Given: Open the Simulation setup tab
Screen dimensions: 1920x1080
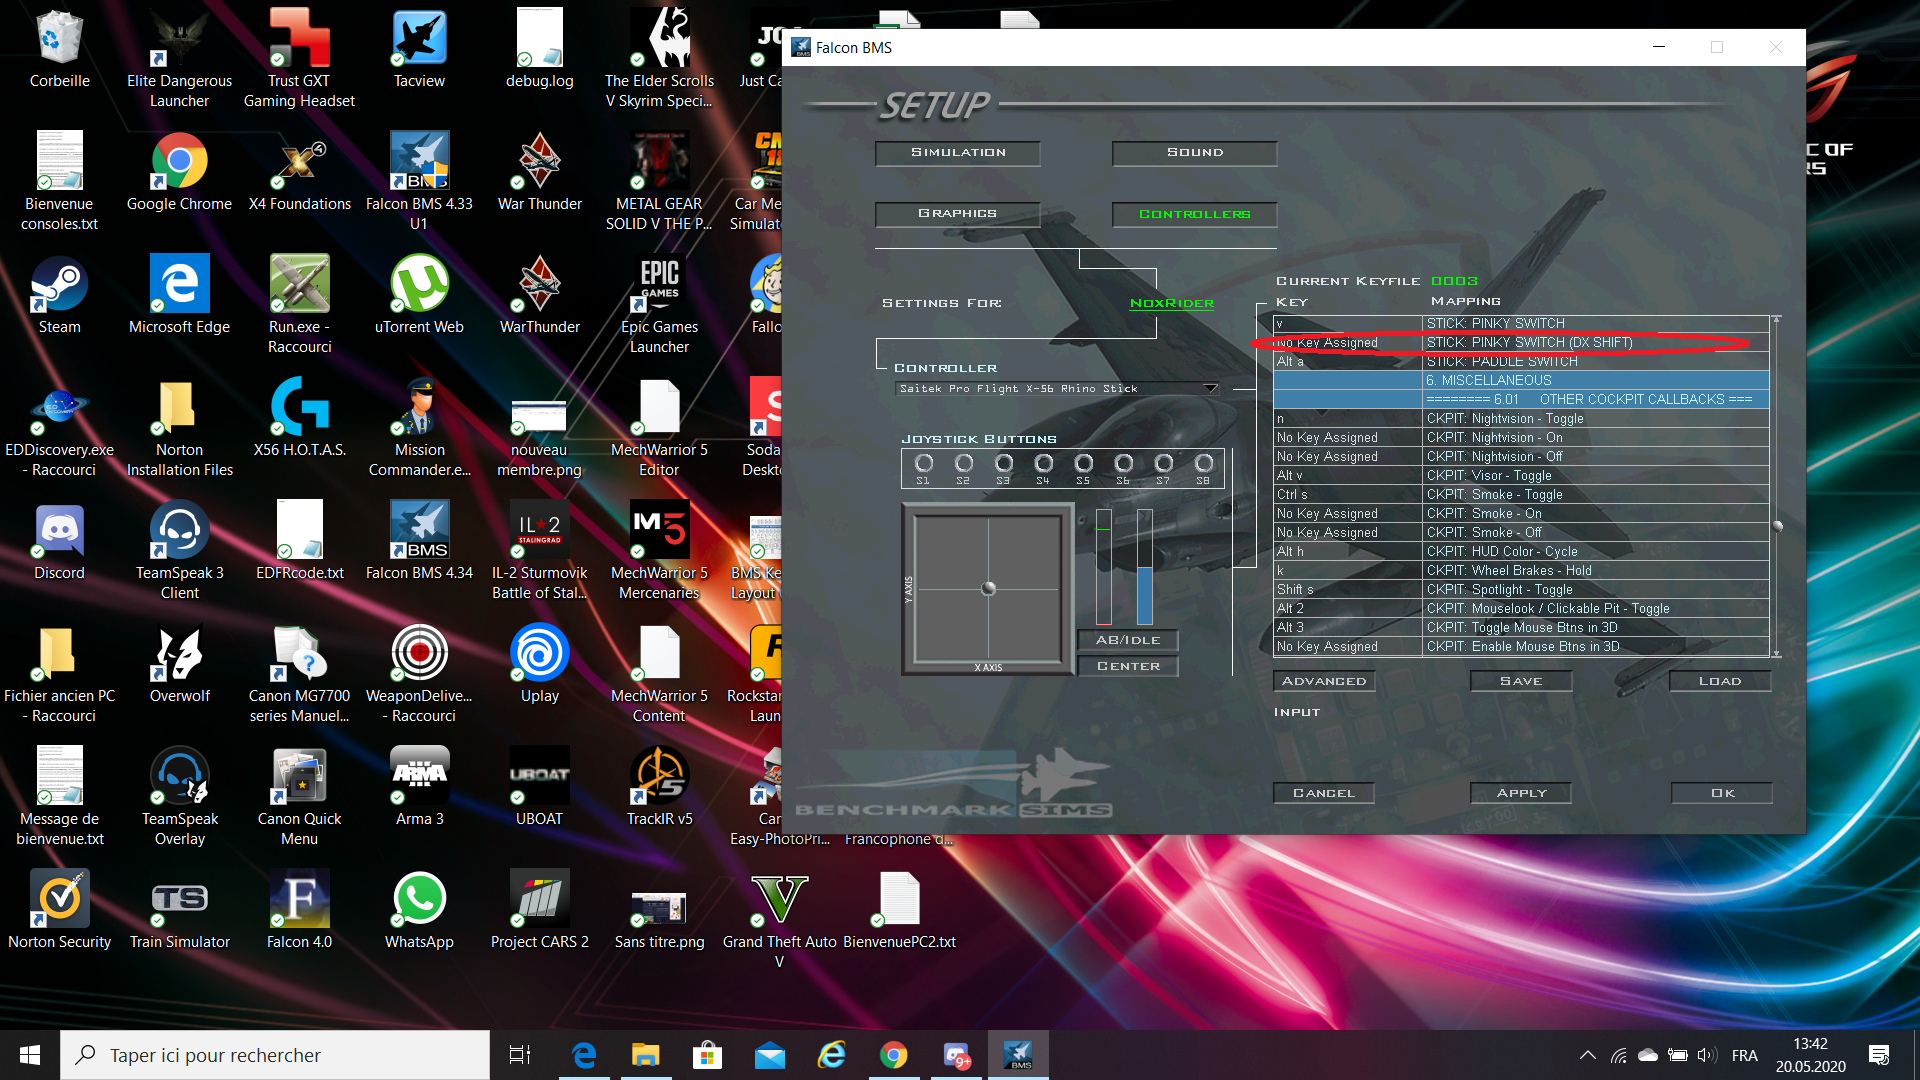Looking at the screenshot, I should point(957,153).
